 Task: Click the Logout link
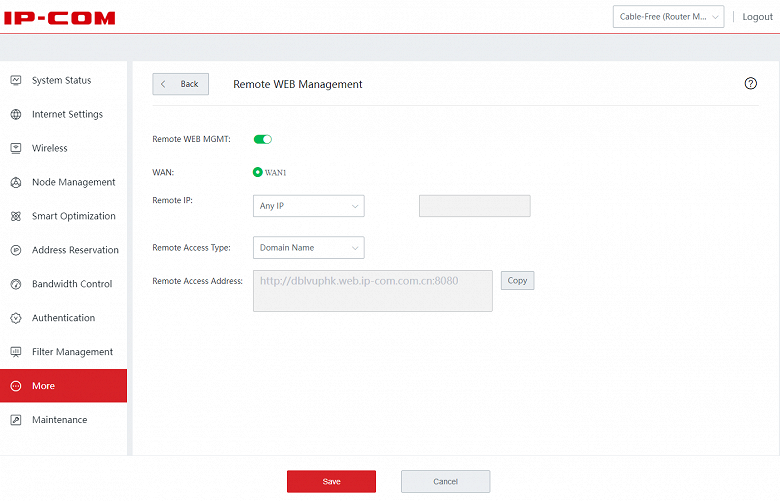[757, 17]
